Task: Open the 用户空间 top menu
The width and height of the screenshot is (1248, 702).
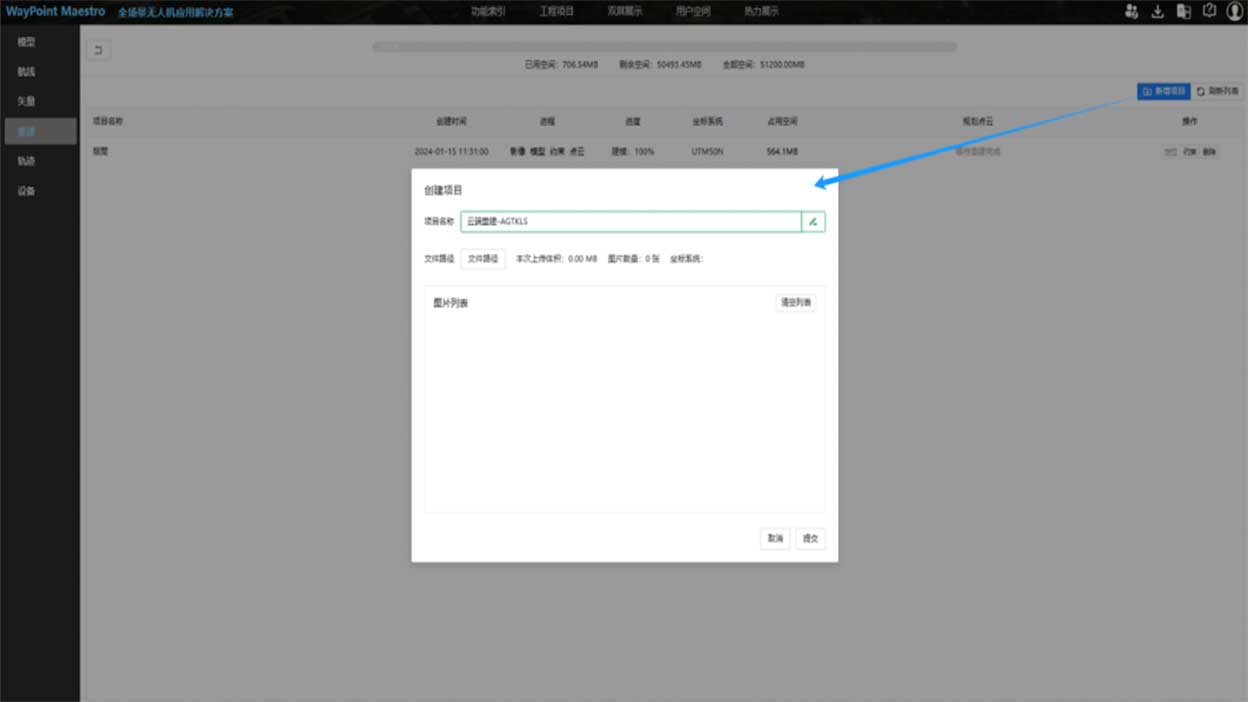Action: [x=693, y=12]
